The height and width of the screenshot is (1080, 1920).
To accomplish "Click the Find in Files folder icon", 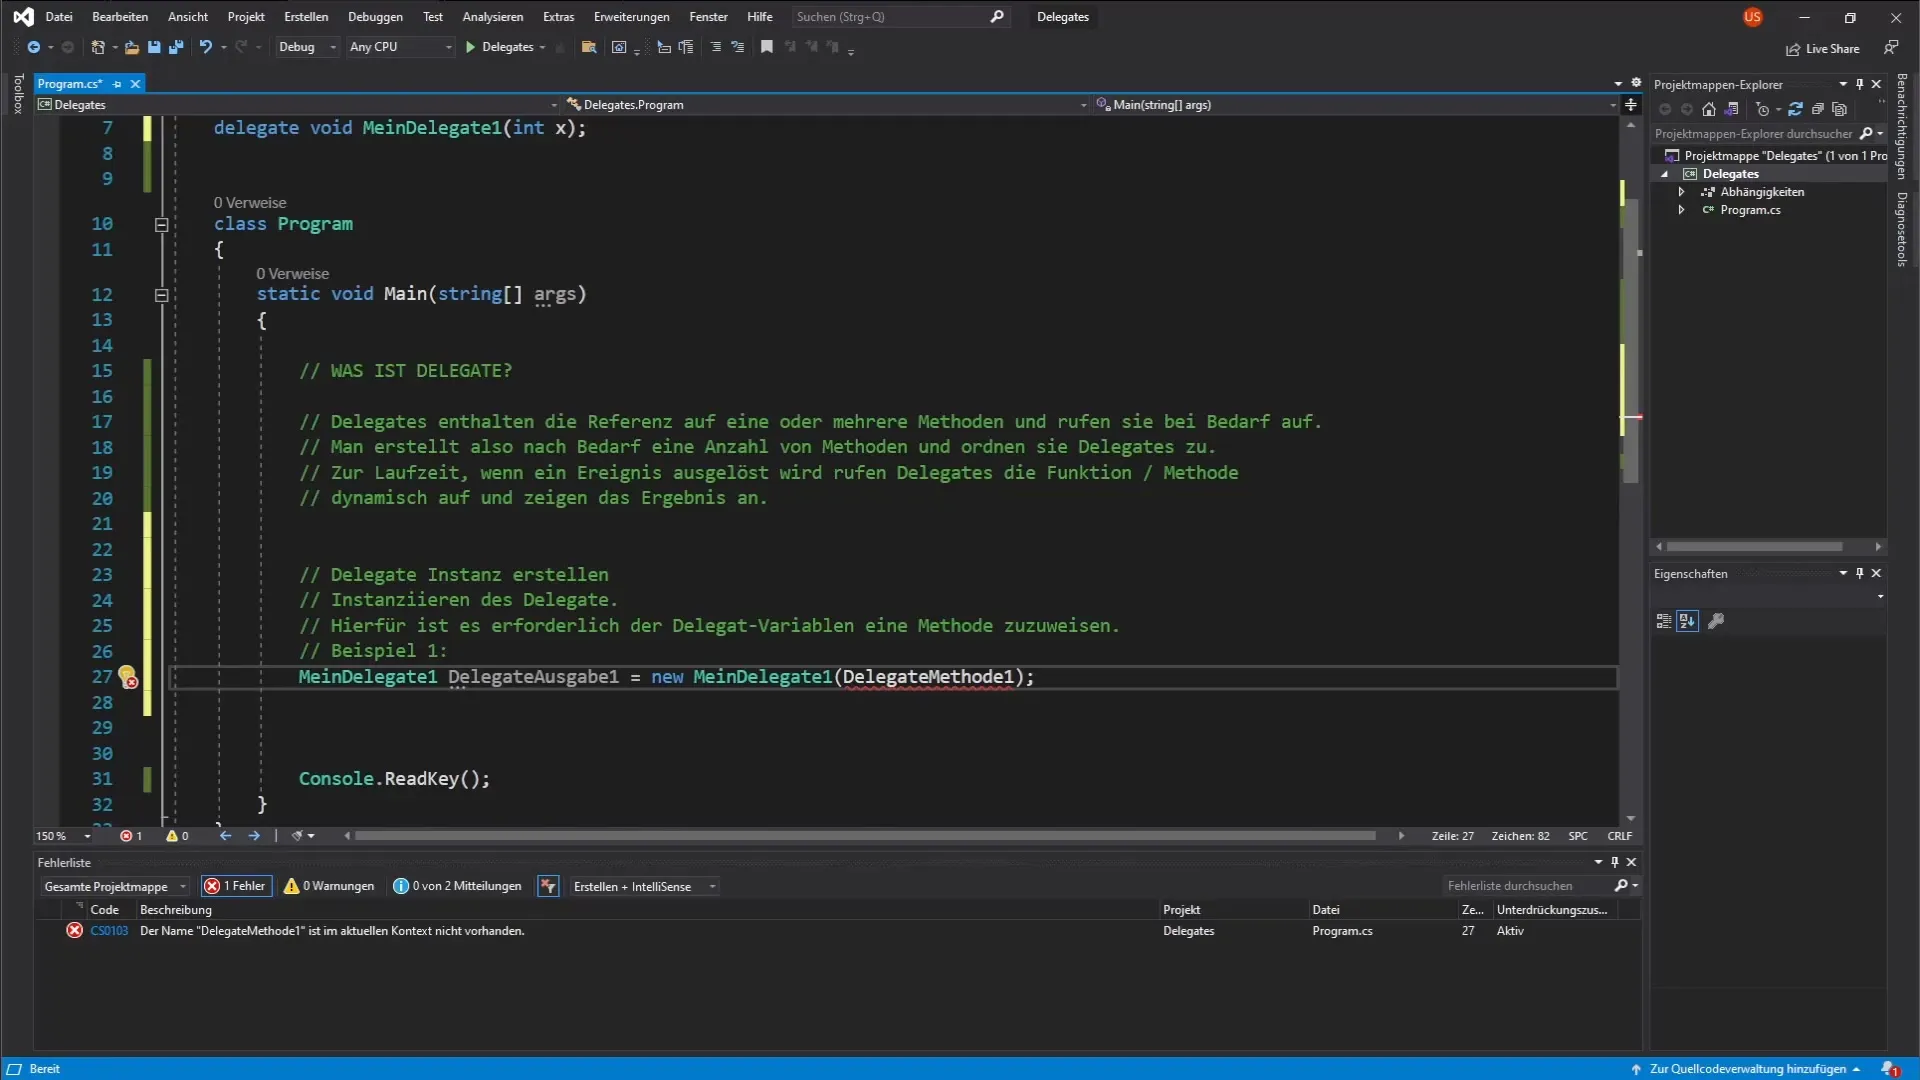I will coord(589,47).
